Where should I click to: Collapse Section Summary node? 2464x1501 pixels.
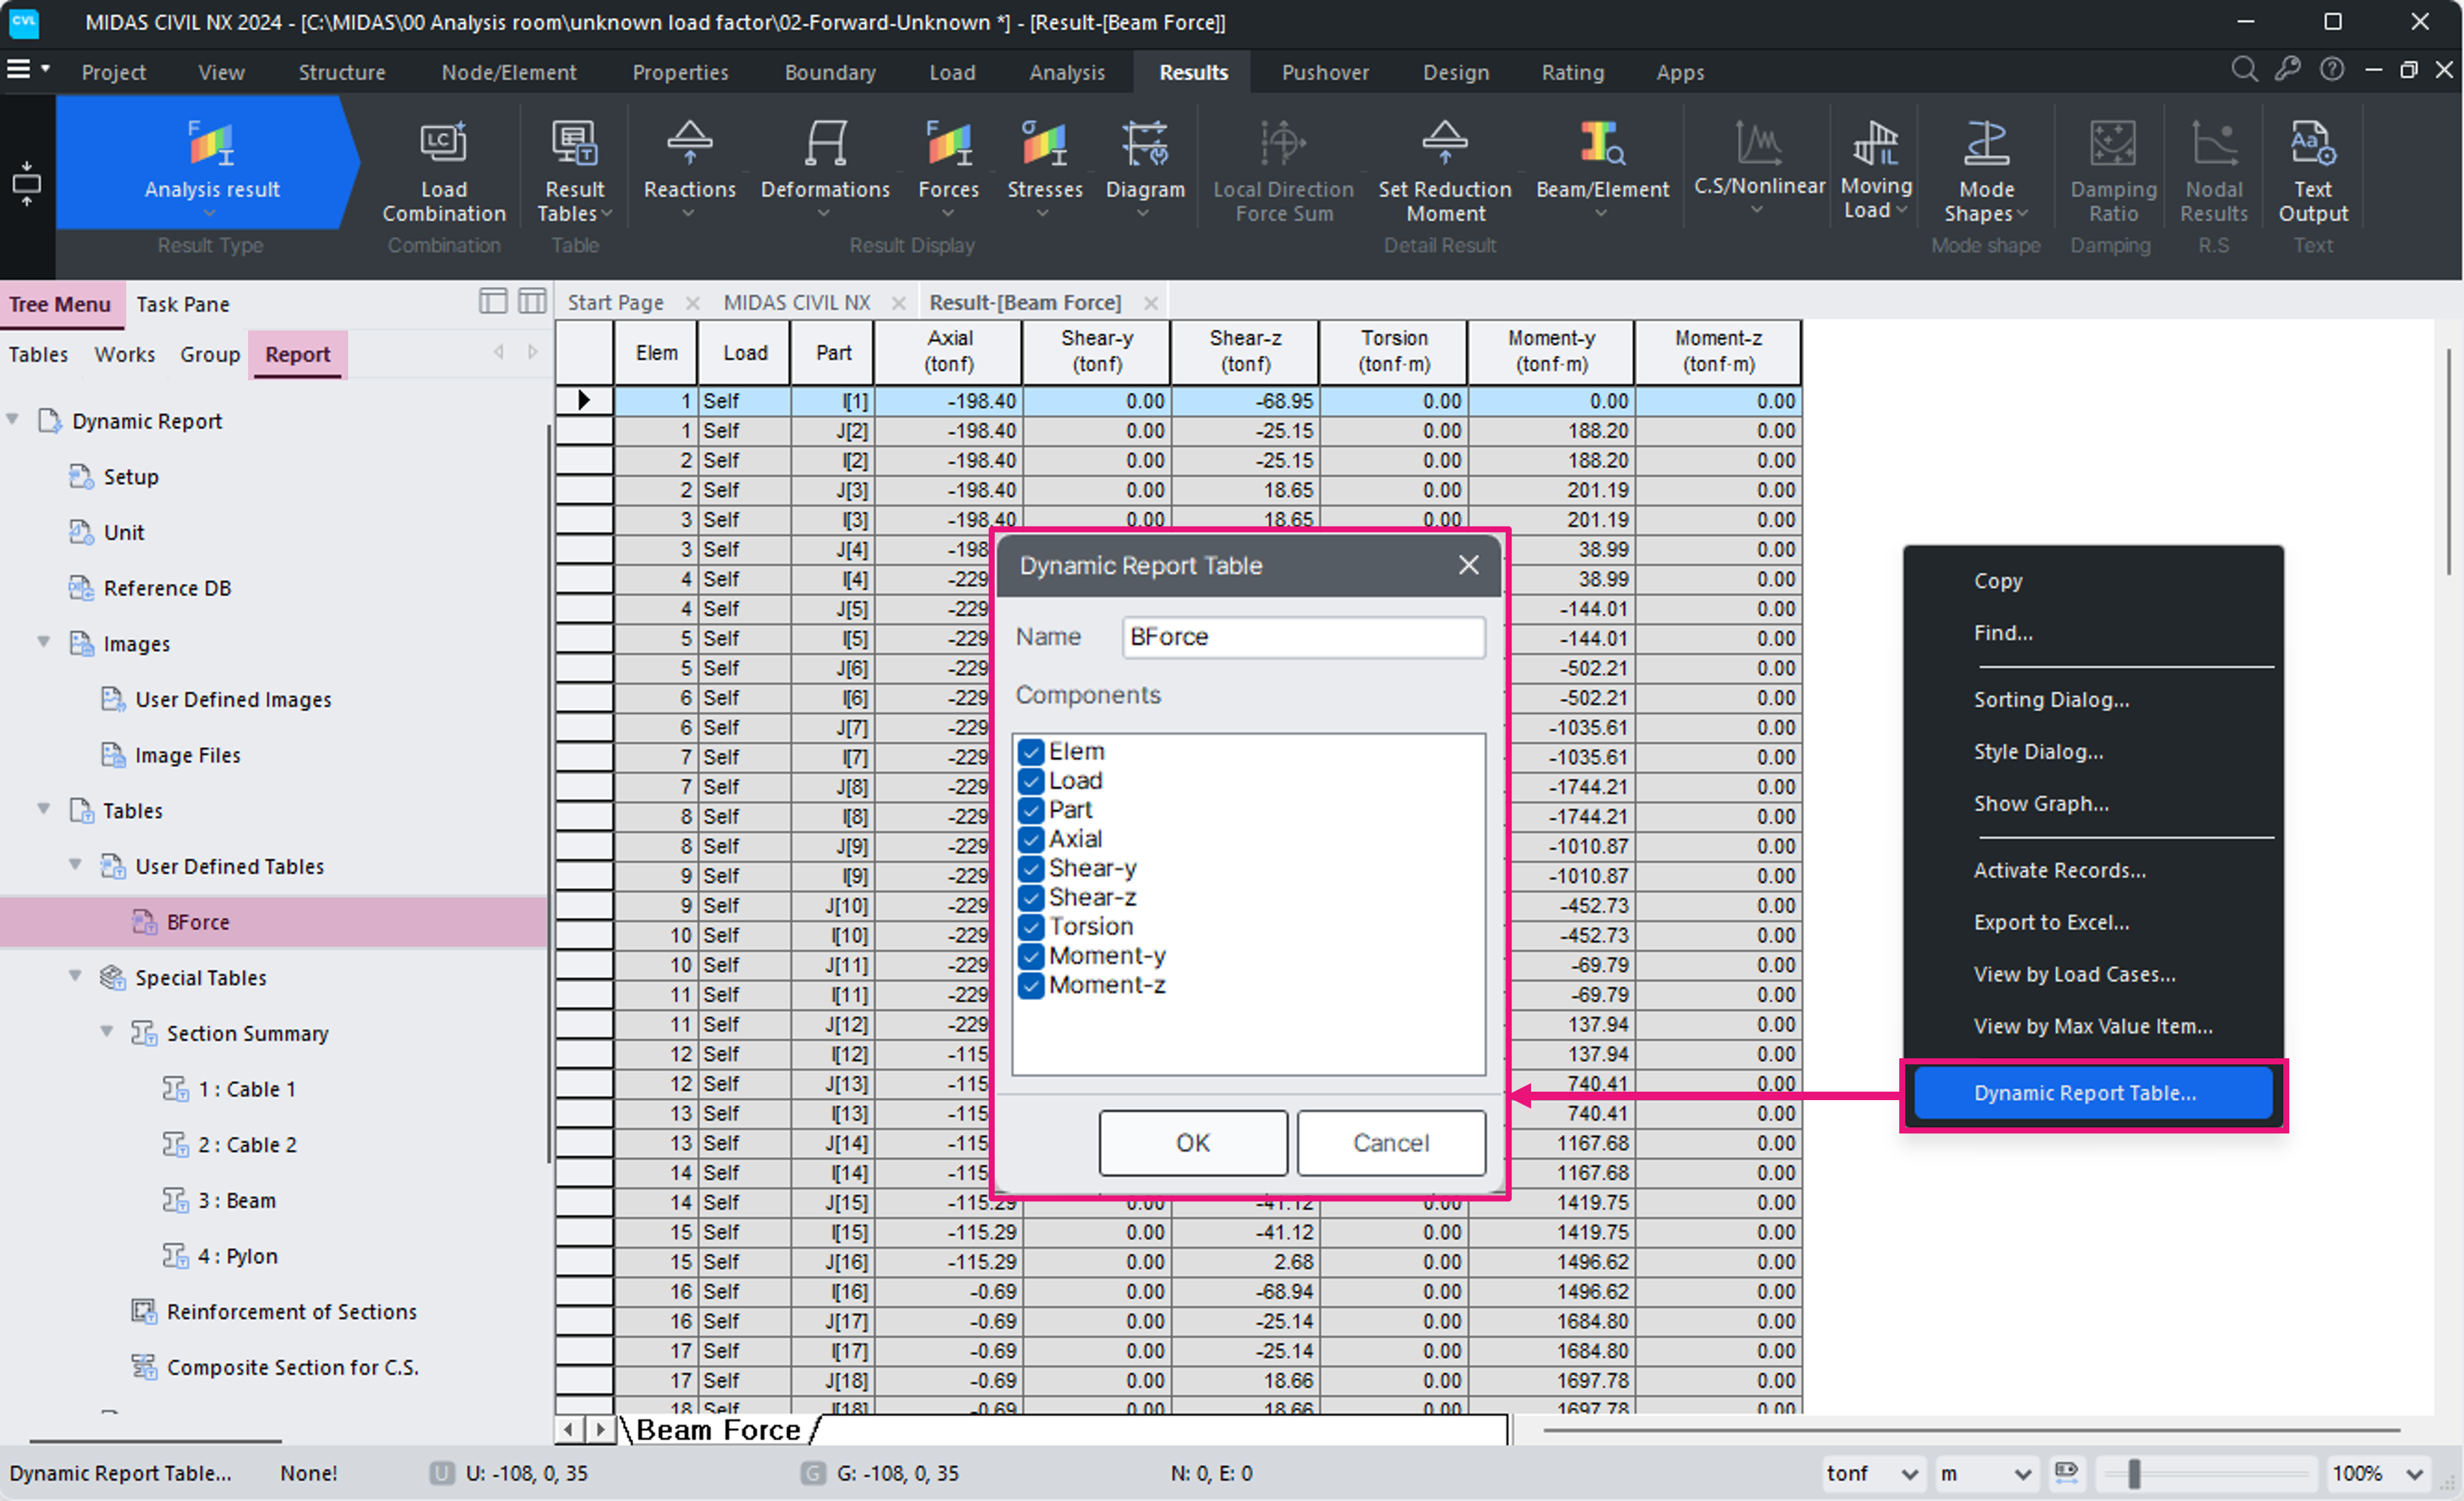point(107,1032)
